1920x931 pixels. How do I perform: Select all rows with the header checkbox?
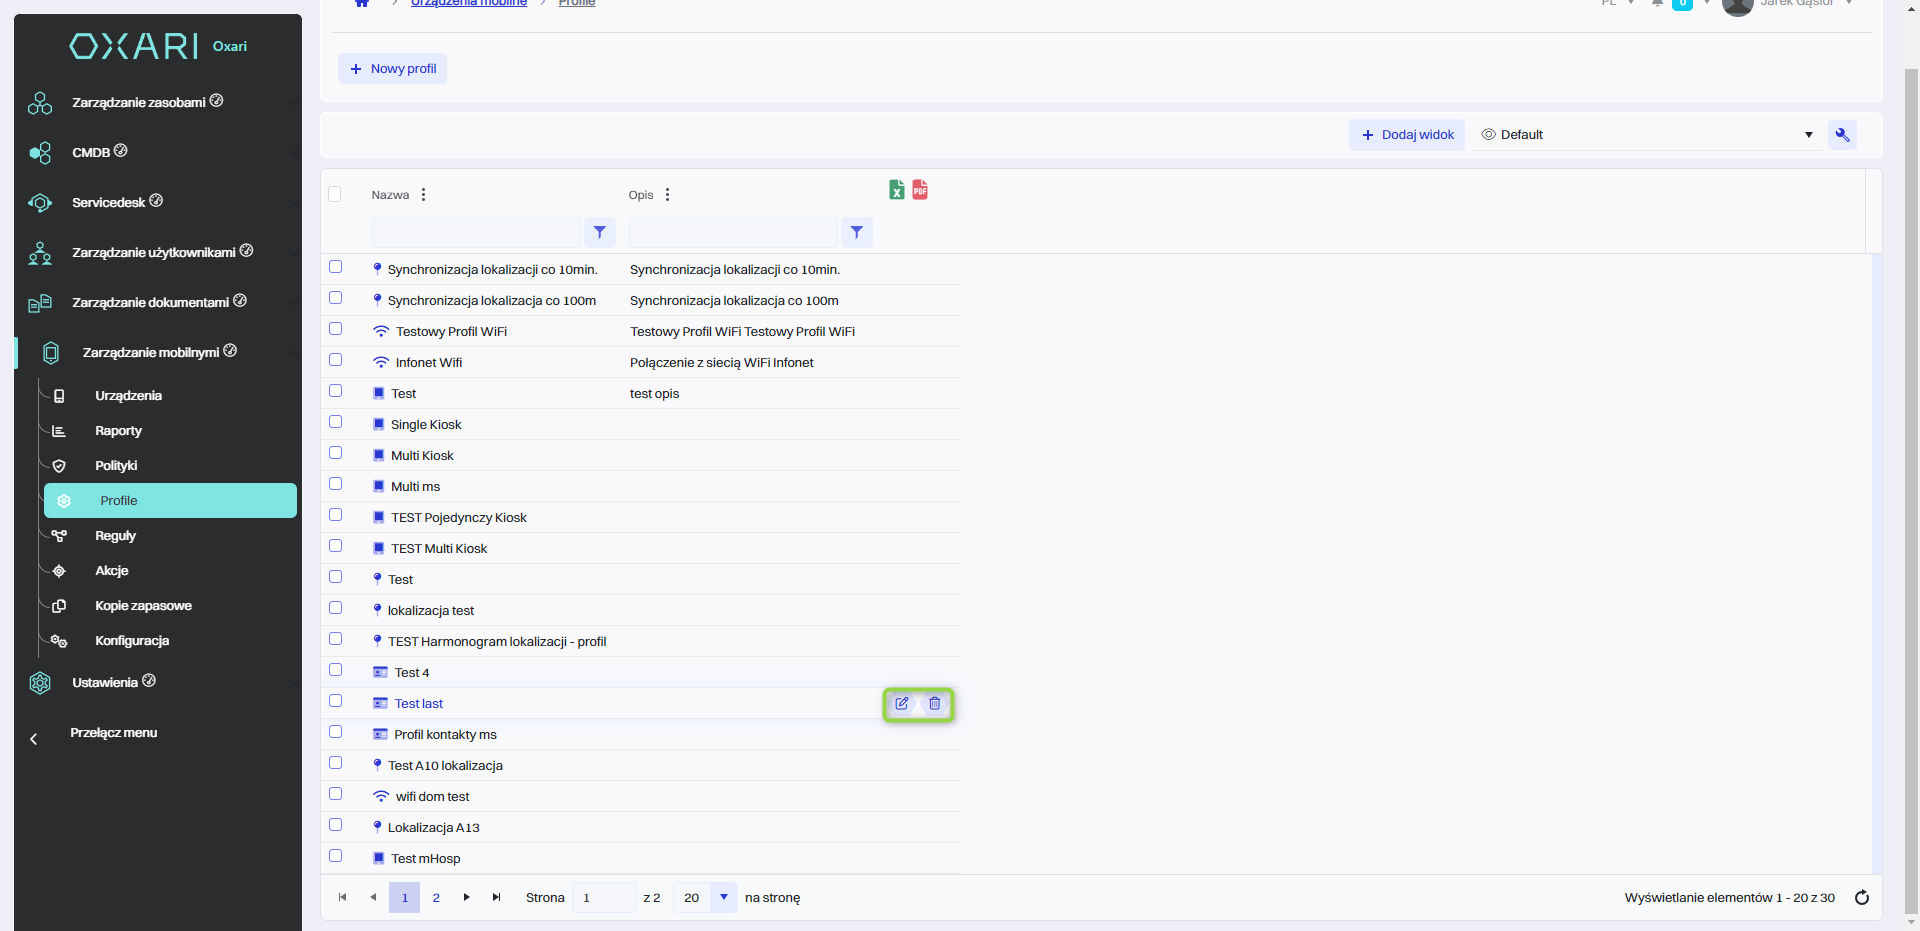335,194
